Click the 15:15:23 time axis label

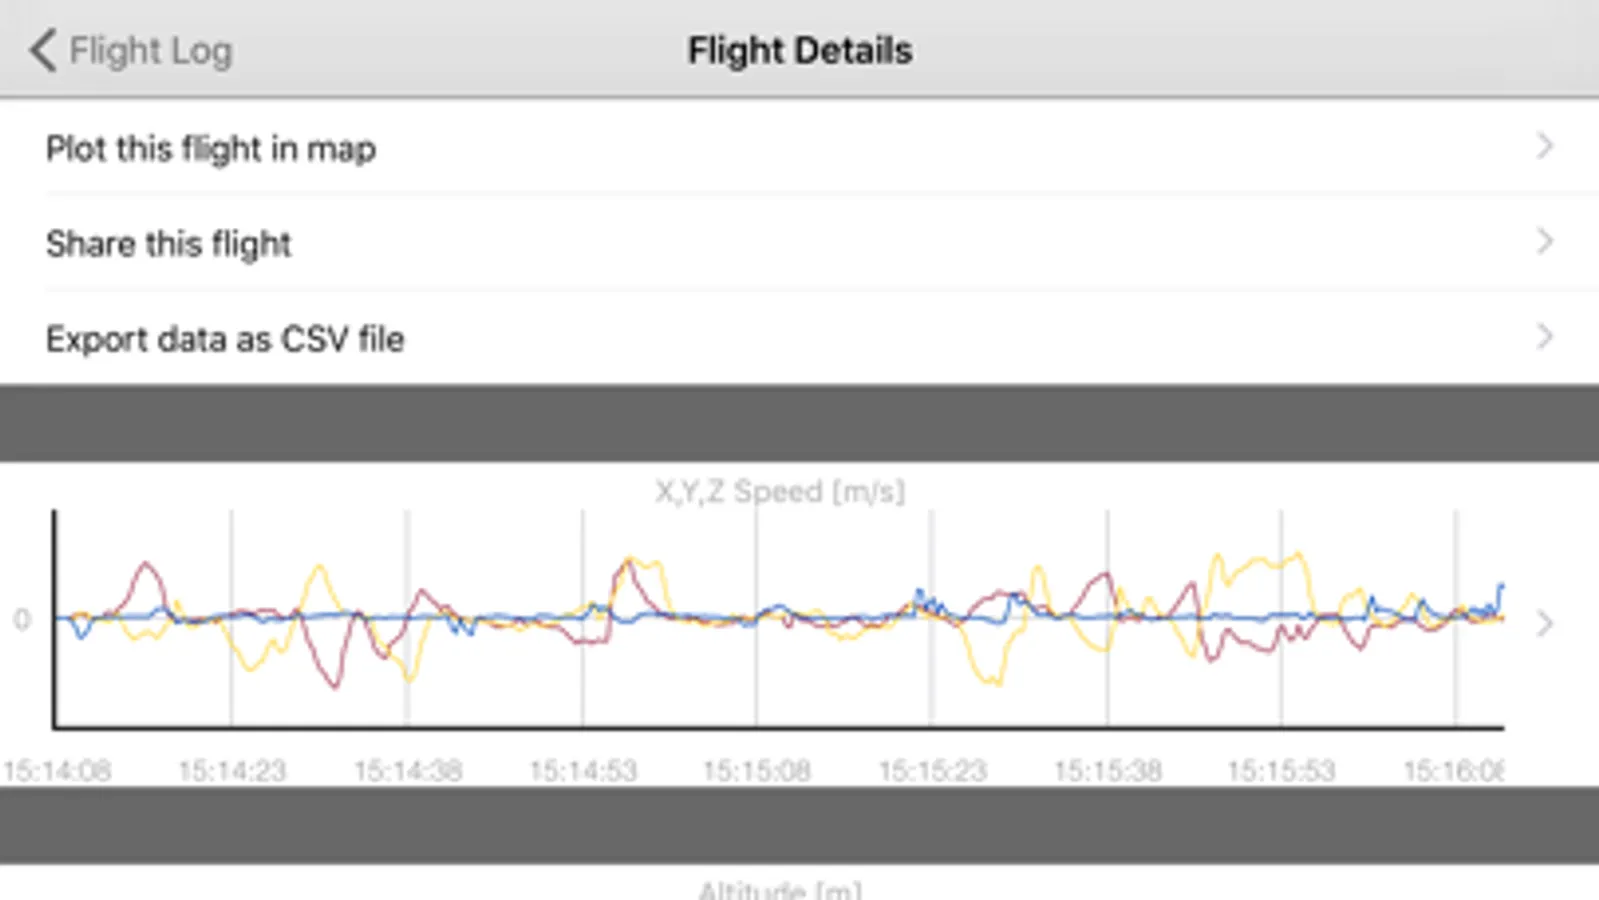click(933, 771)
